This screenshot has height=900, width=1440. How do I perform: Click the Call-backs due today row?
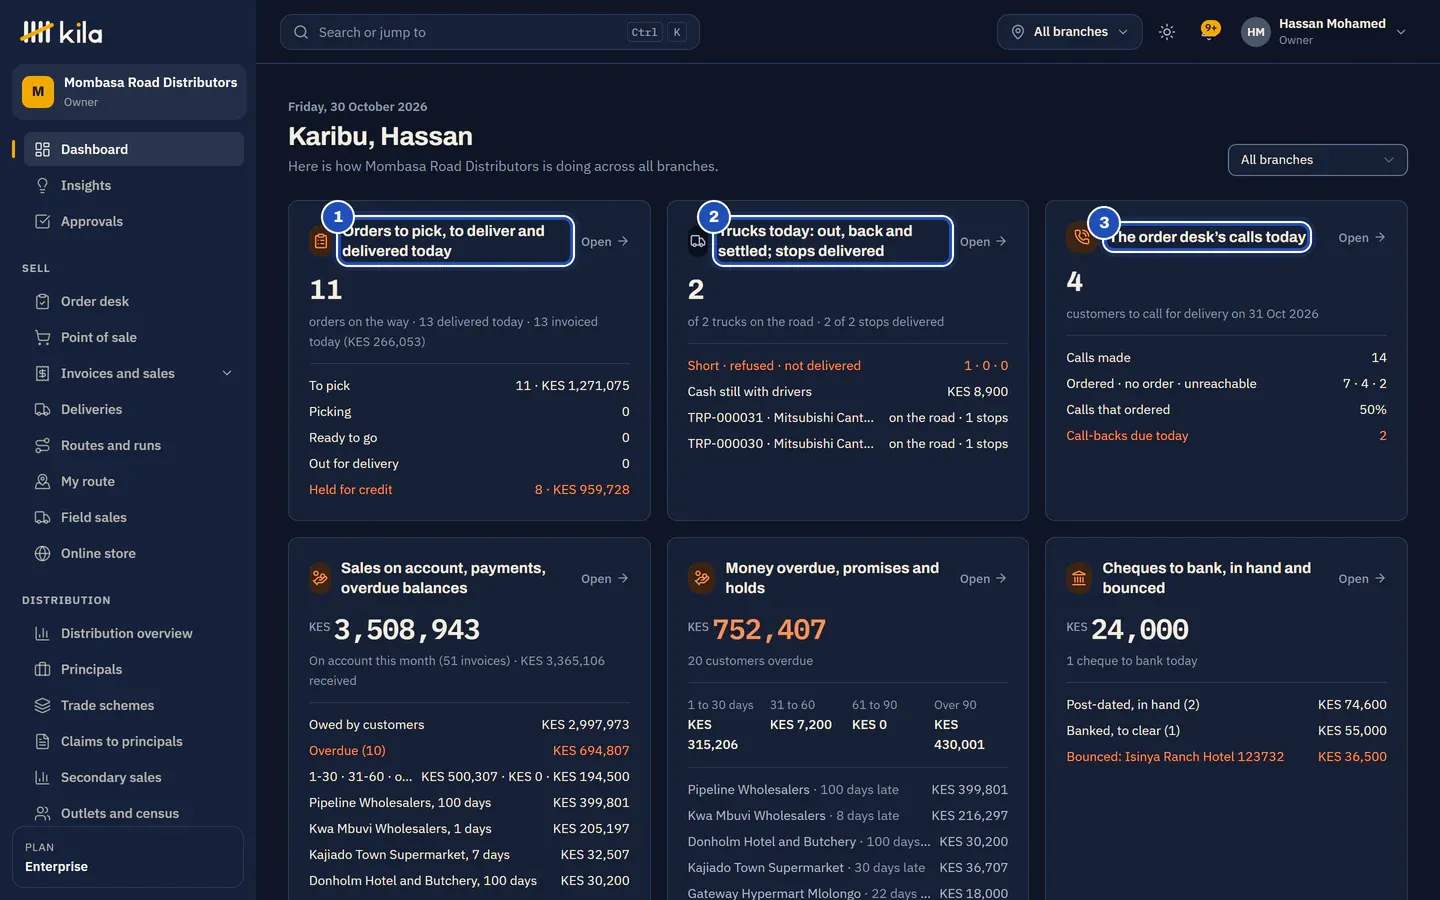[1226, 435]
